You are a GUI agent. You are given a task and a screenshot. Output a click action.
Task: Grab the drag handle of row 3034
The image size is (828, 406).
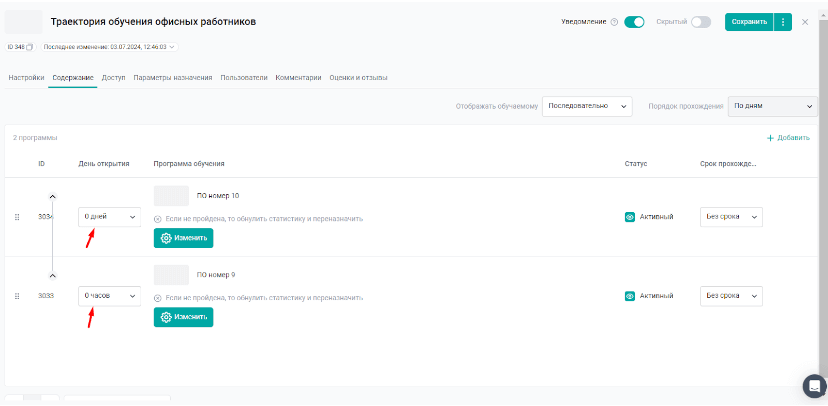click(x=17, y=216)
